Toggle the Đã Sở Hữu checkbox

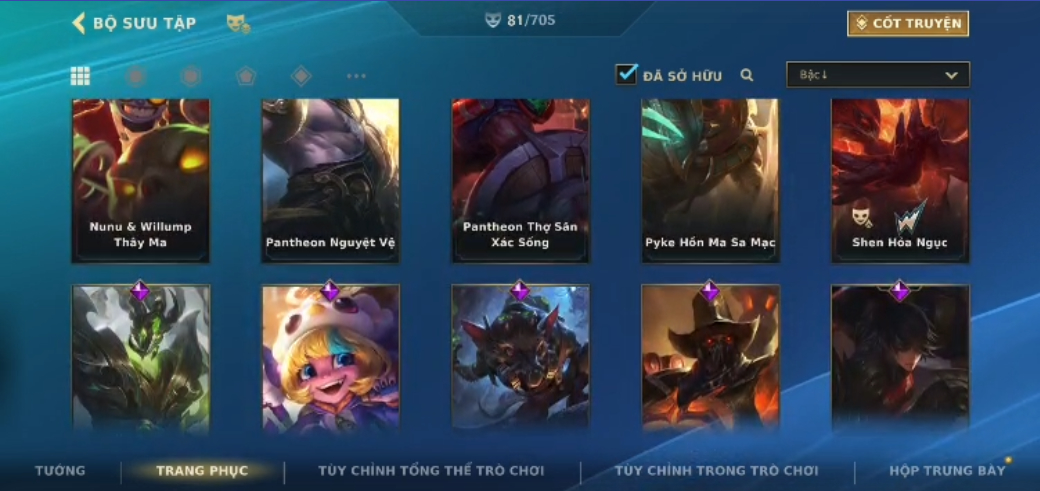click(626, 74)
